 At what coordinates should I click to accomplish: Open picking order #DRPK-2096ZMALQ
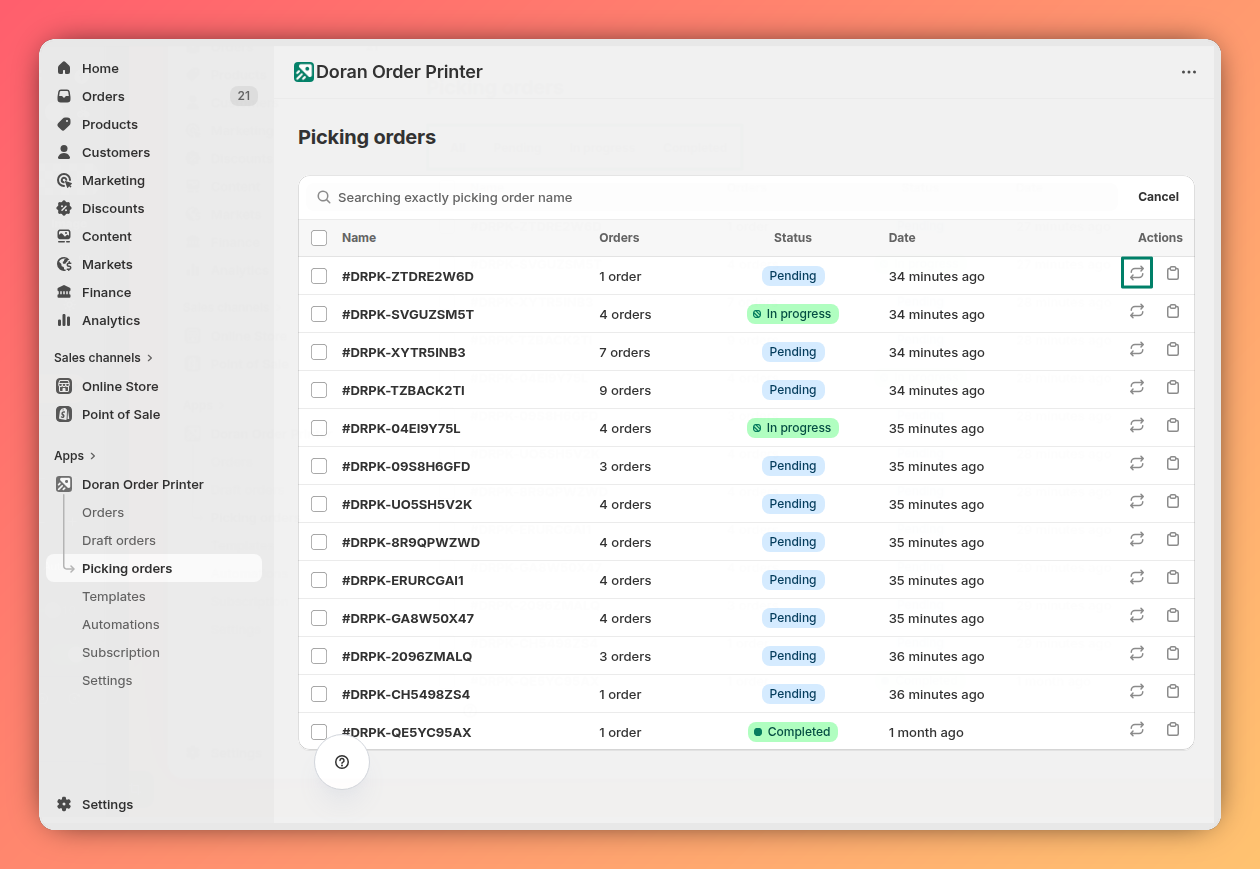(x=407, y=656)
